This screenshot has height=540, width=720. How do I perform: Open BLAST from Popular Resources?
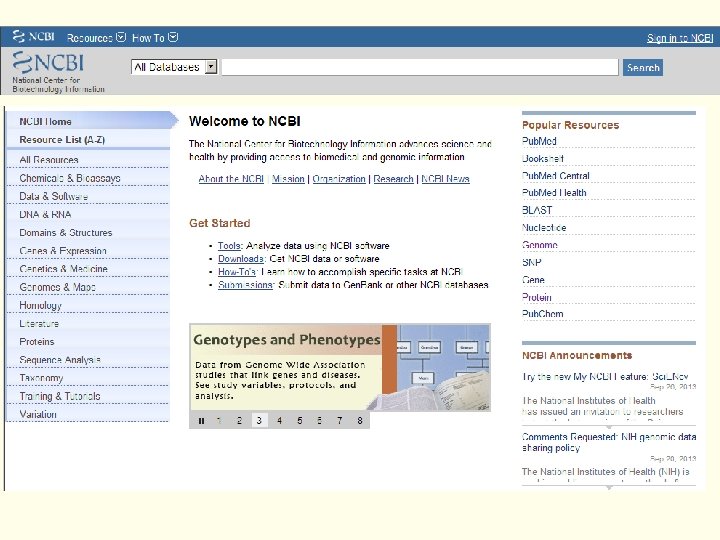(537, 211)
